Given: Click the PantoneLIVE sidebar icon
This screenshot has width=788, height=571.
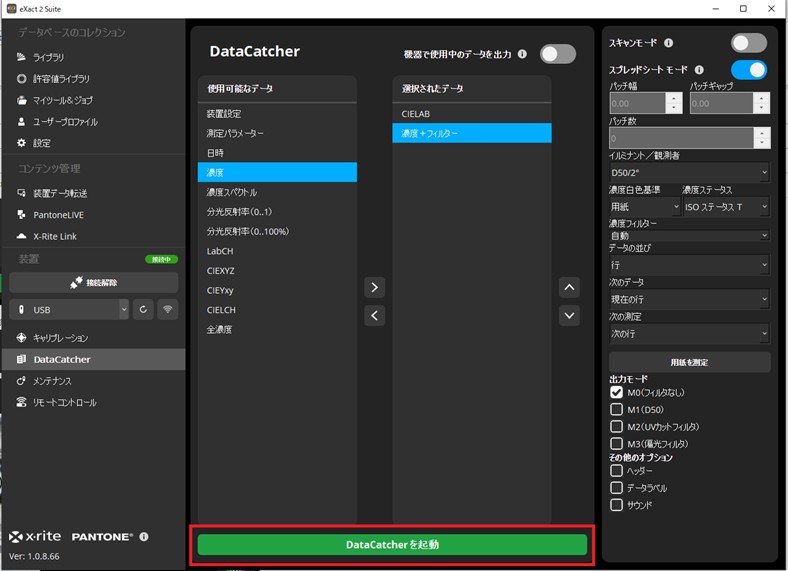Looking at the screenshot, I should click(22, 215).
